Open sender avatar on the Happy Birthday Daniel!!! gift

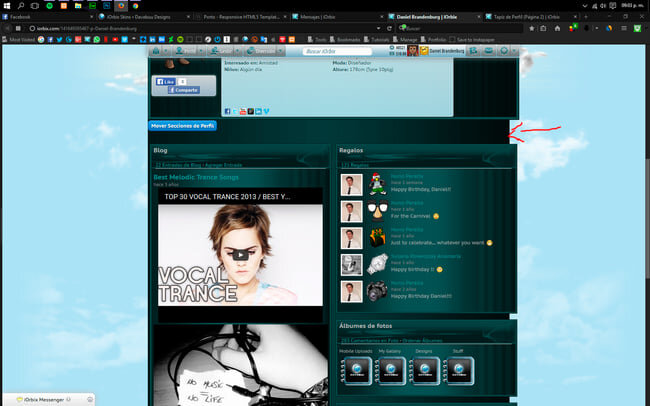coord(352,292)
